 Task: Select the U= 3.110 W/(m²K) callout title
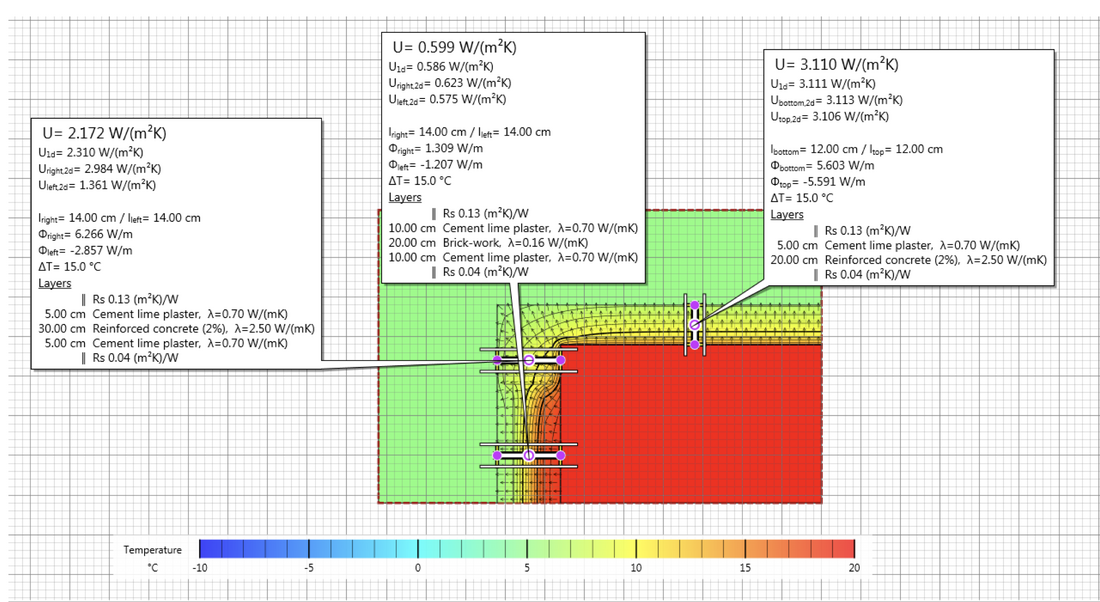[836, 65]
